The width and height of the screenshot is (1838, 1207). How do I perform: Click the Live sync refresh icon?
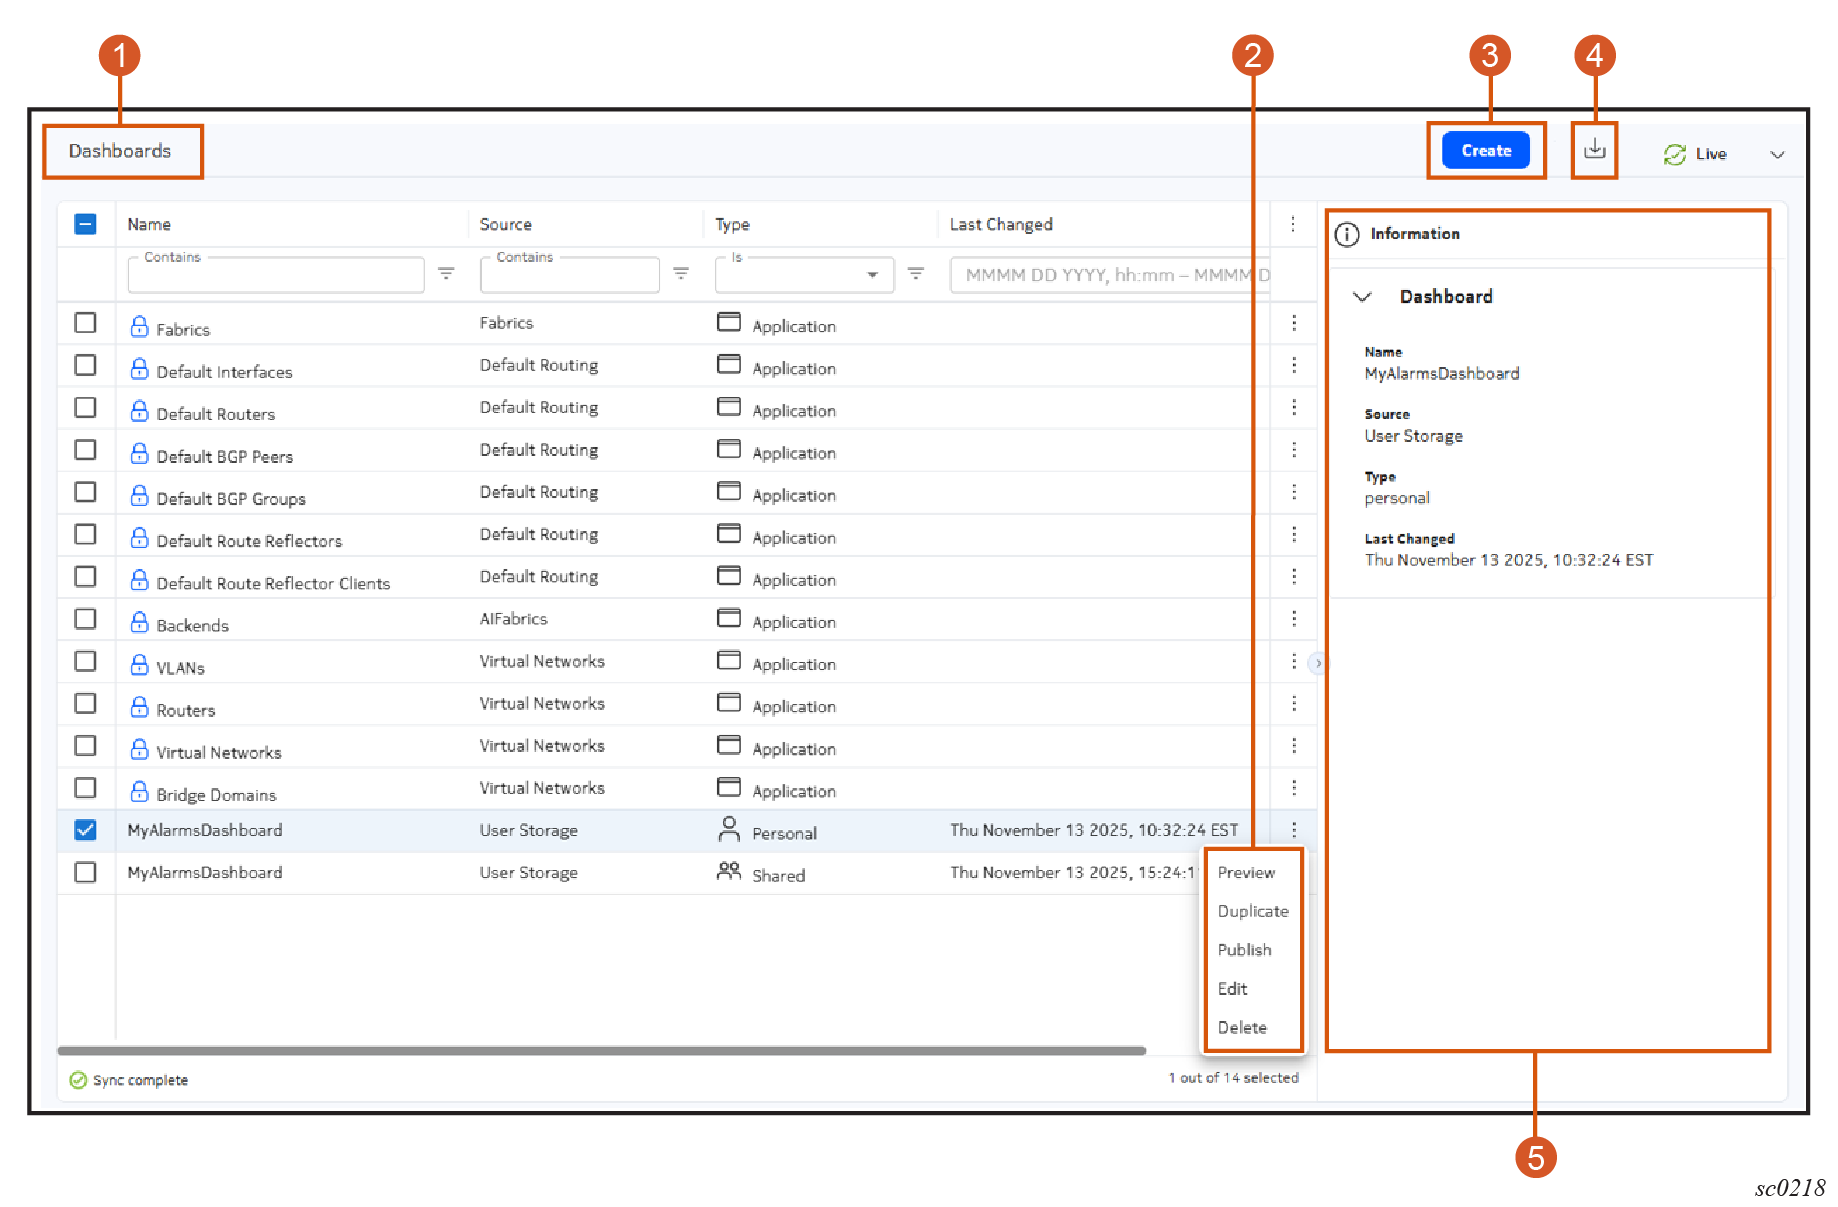click(x=1674, y=154)
